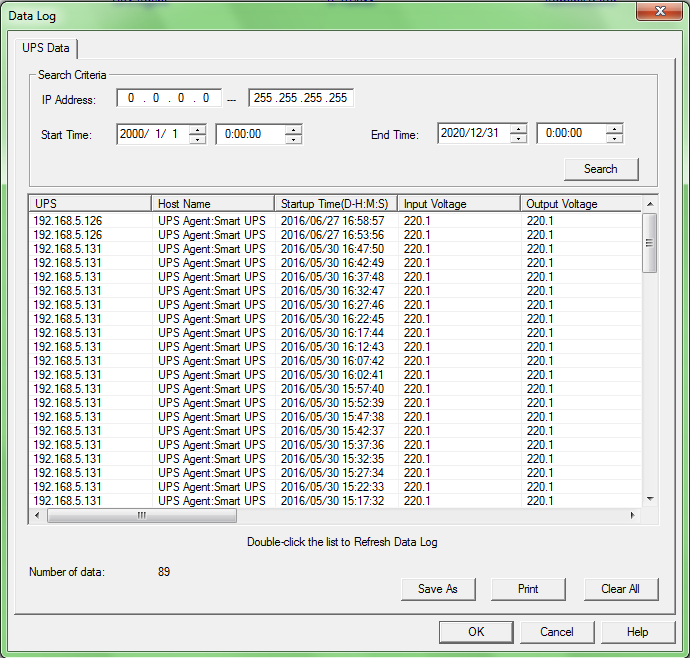Open Help for Data Log
This screenshot has height=658, width=690.
tap(637, 632)
